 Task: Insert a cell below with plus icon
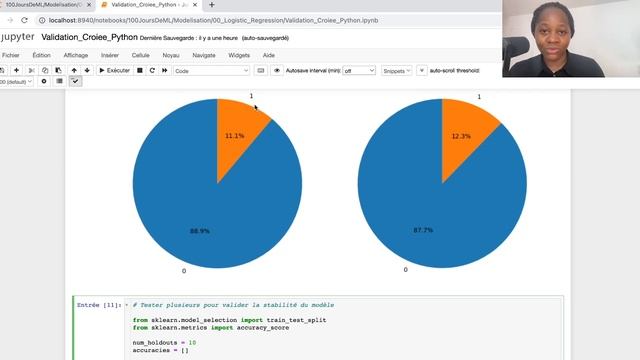[x=16, y=71]
